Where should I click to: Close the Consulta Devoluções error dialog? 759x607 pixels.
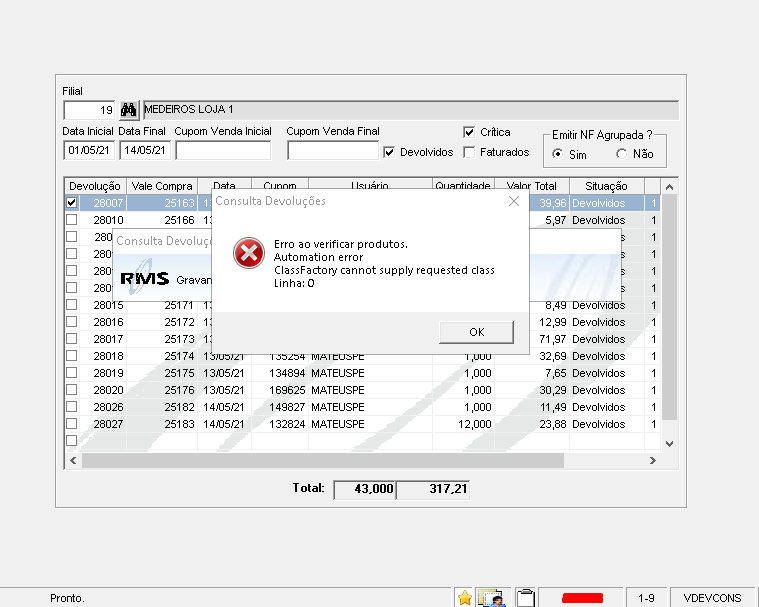pyautogui.click(x=514, y=201)
